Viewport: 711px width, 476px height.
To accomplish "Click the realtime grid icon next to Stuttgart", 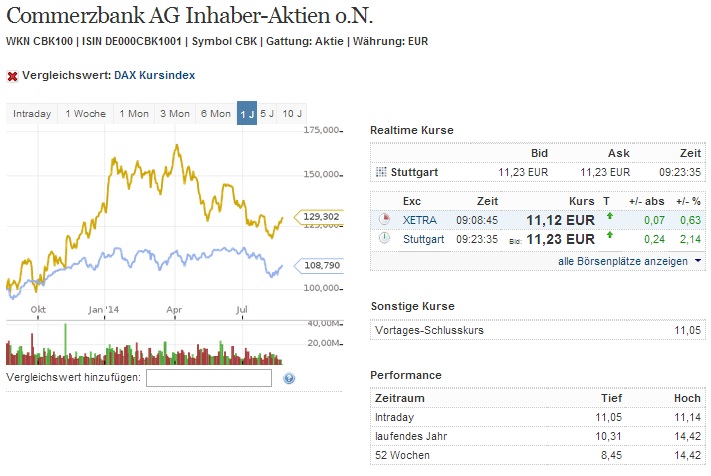I will coord(380,172).
